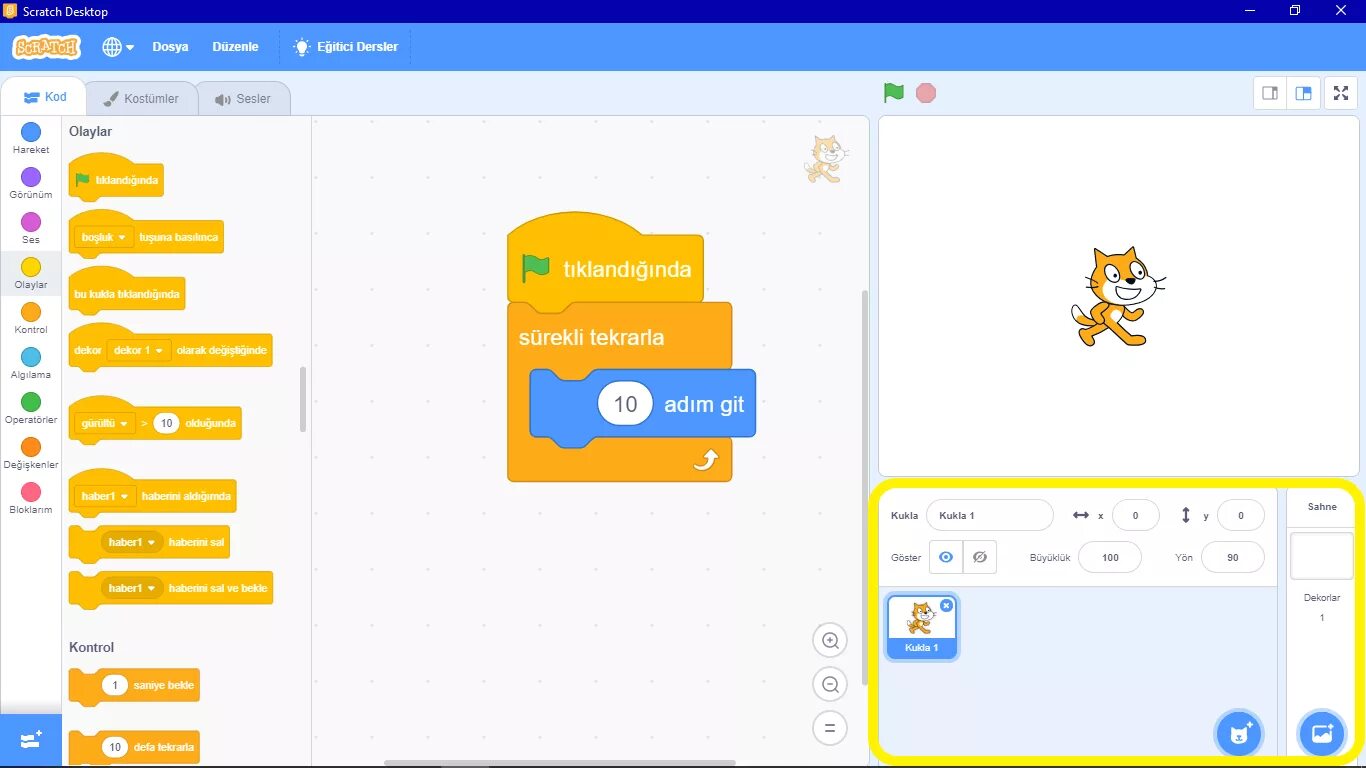Click the Büyüklük size field

[1110, 557]
